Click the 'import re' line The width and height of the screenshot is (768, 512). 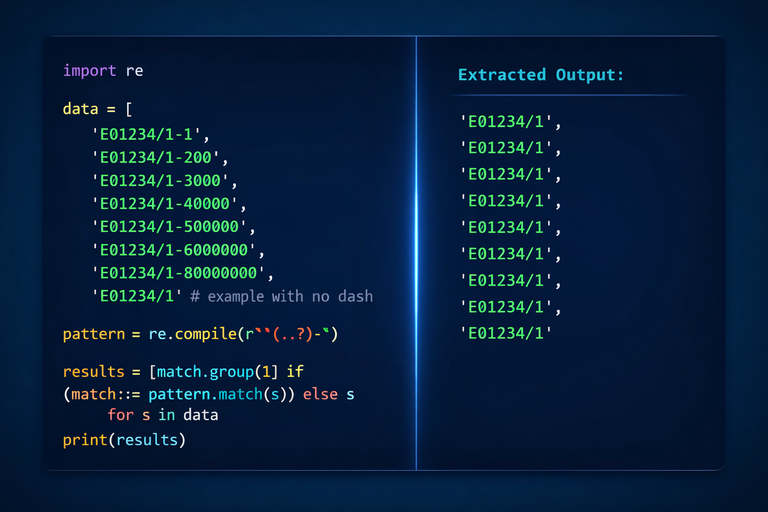(103, 71)
